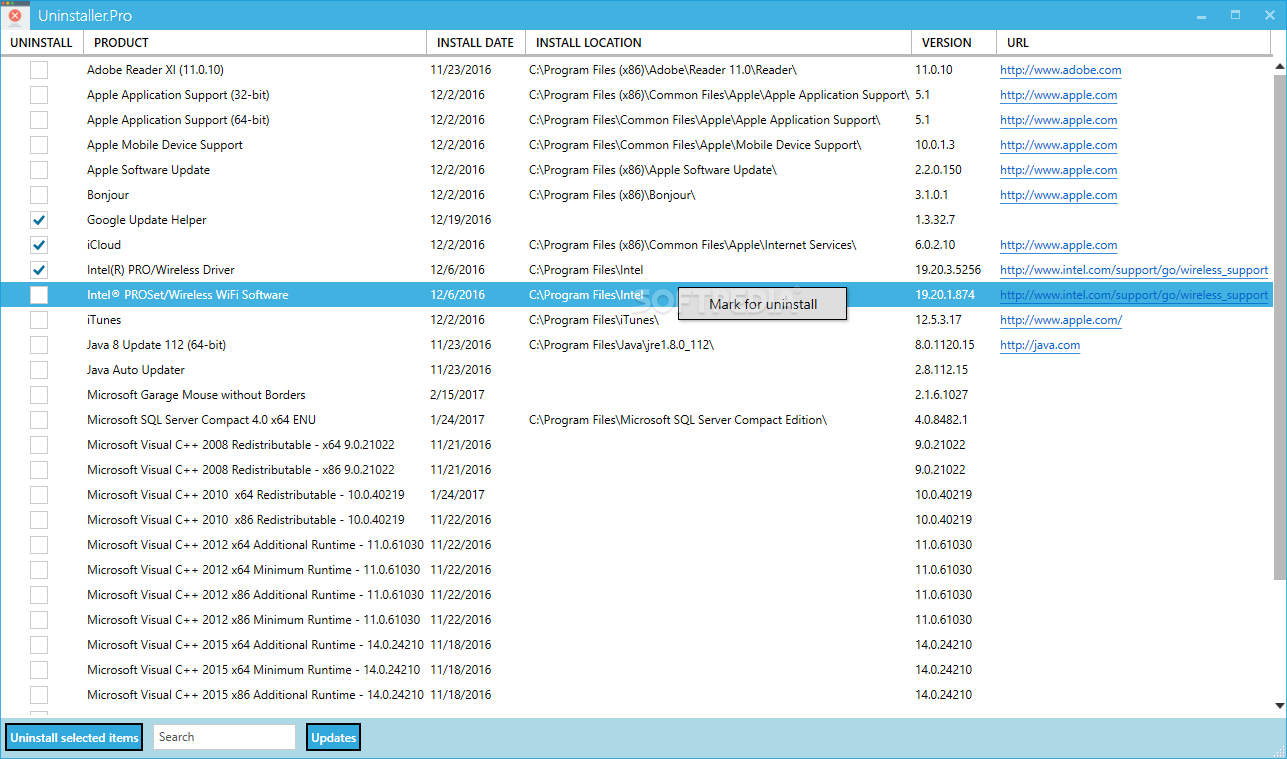This screenshot has width=1287, height=759.
Task: Select the Bonjour checkbox
Action: click(39, 195)
